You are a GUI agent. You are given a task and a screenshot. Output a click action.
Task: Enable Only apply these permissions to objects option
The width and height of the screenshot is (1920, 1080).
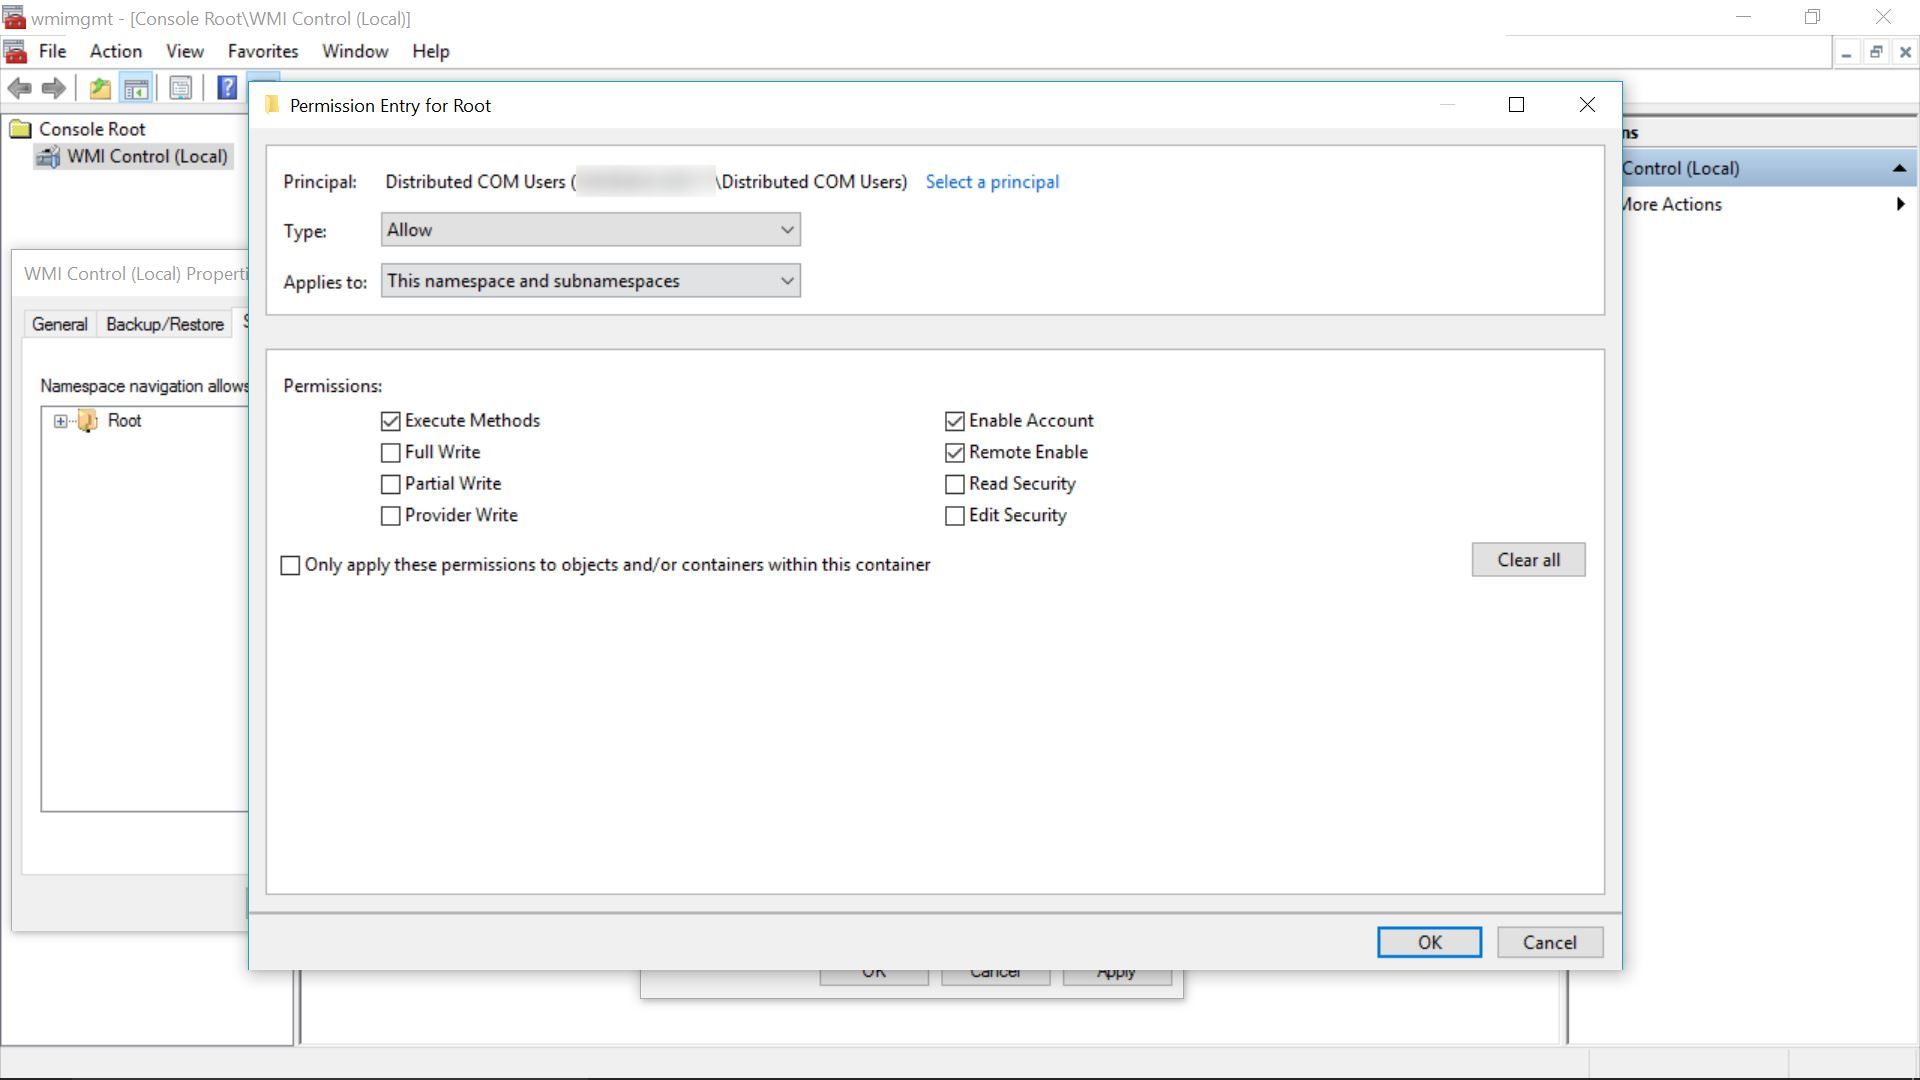tap(290, 565)
